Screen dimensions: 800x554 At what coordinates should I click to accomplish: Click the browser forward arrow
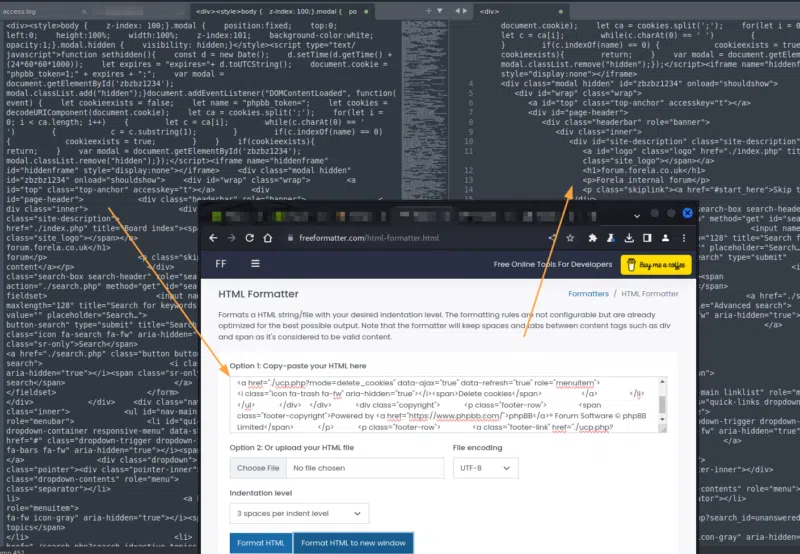click(x=232, y=238)
